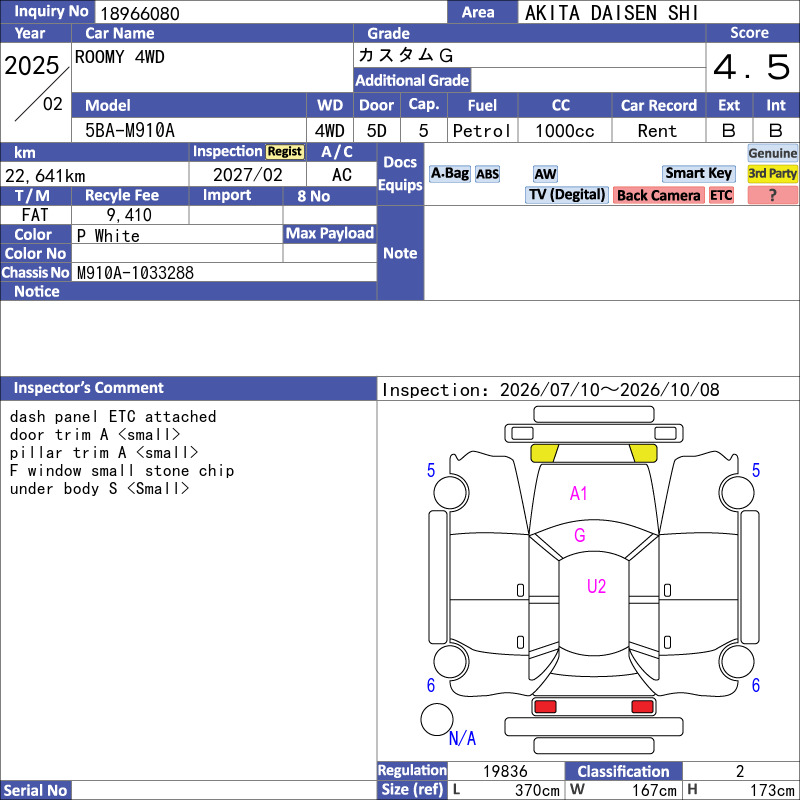Viewport: 800px width, 800px height.
Task: Click the length value 370cm
Action: [x=537, y=790]
